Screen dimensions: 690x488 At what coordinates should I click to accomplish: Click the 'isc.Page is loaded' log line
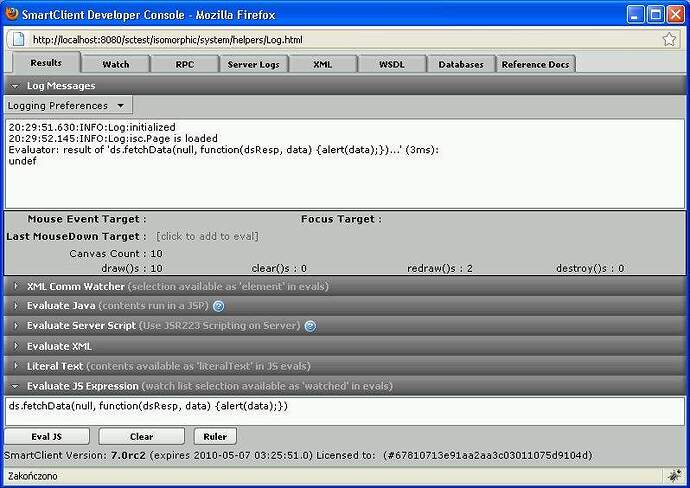point(113,139)
